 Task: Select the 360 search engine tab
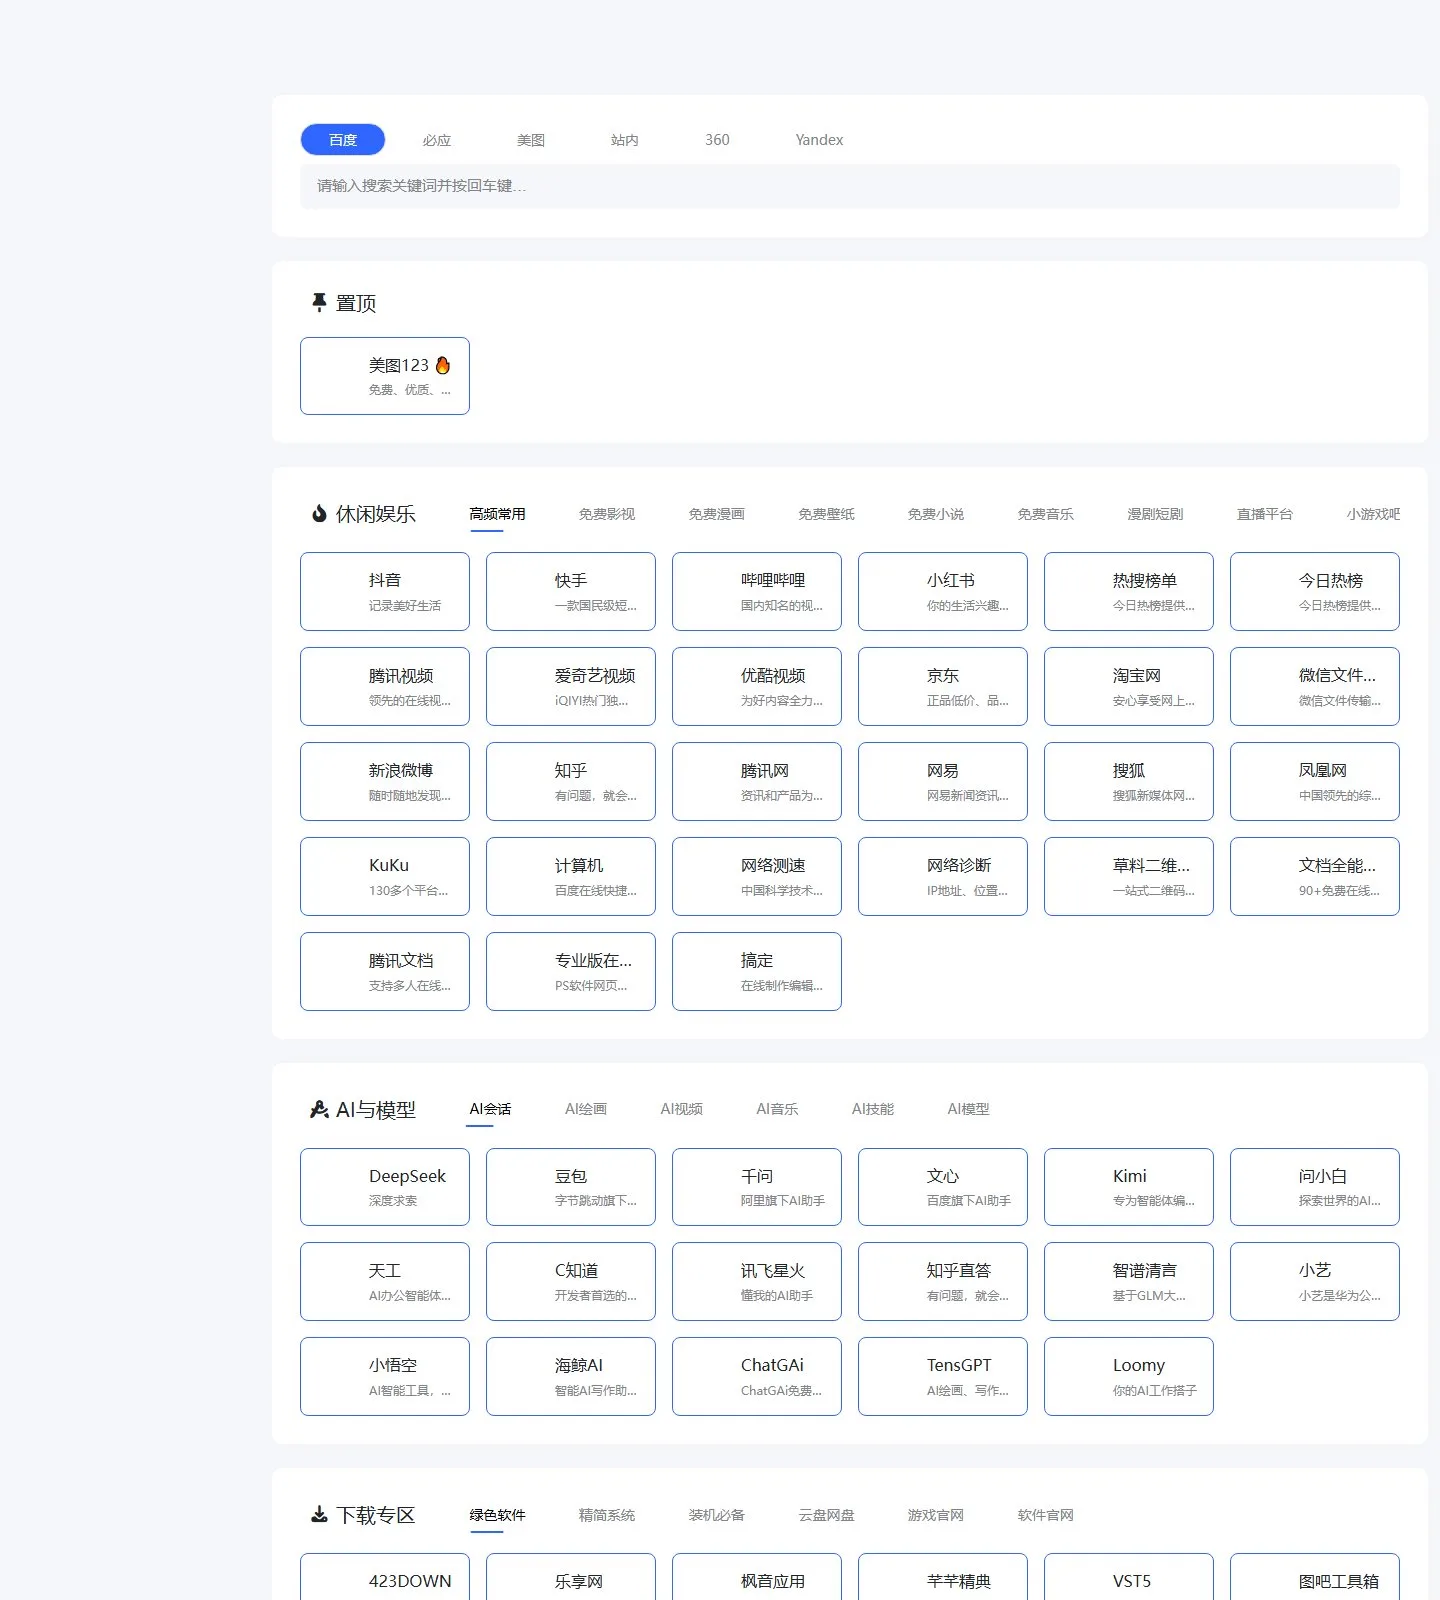[x=717, y=140]
